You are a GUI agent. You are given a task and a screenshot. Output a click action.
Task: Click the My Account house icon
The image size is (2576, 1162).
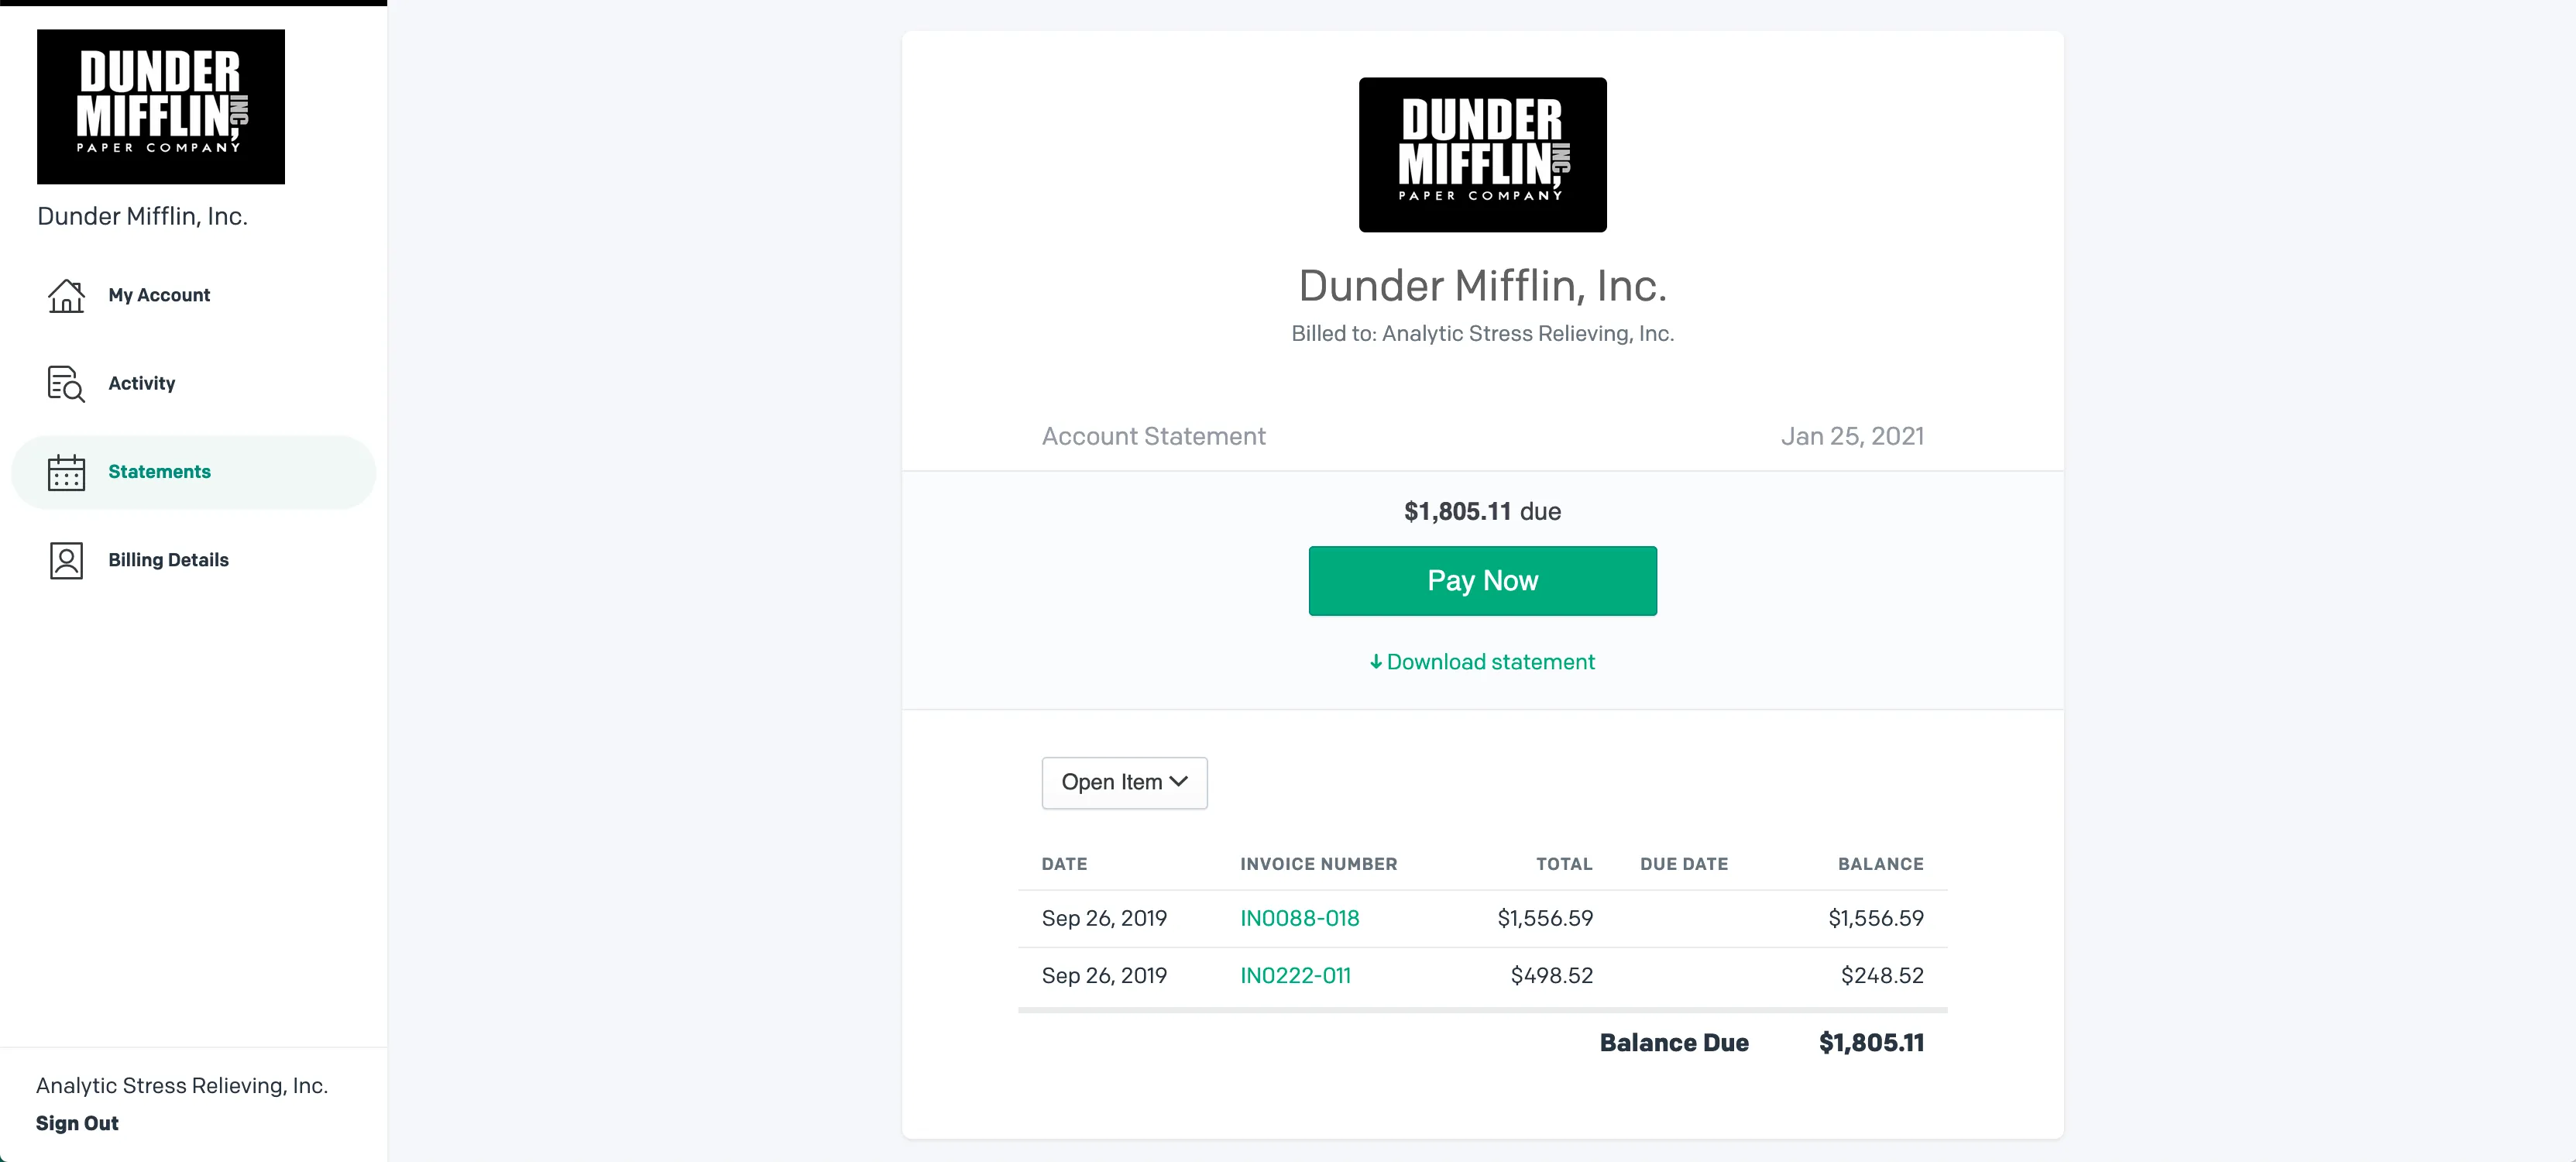click(66, 295)
